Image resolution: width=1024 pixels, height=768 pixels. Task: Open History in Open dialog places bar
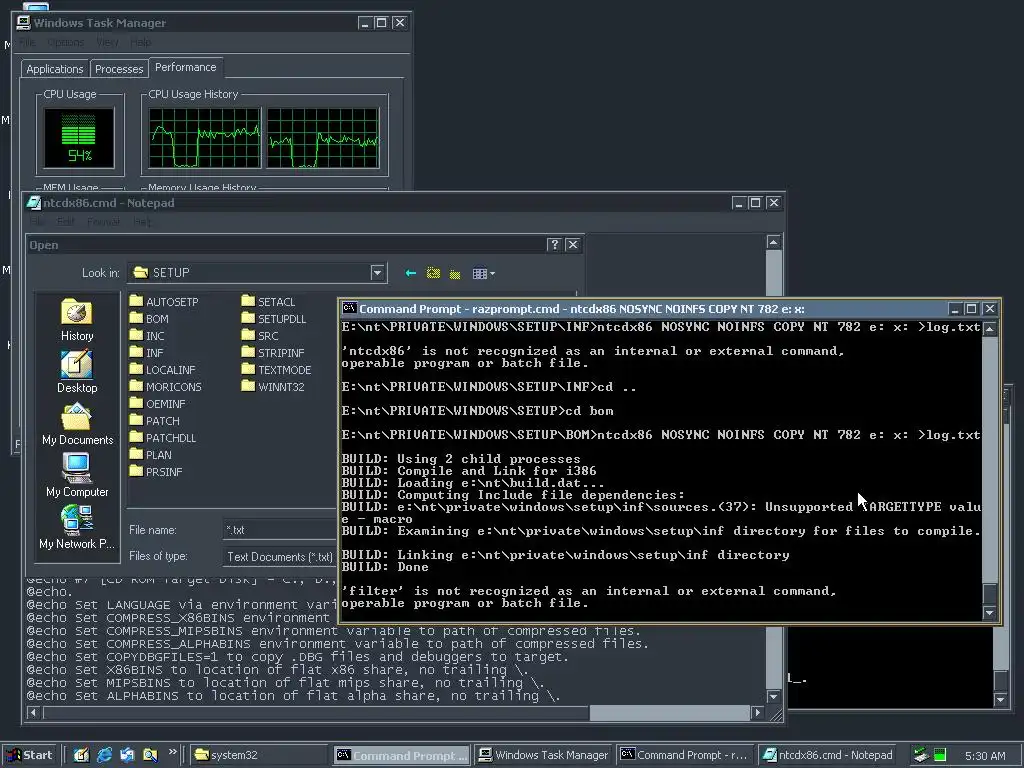(77, 320)
